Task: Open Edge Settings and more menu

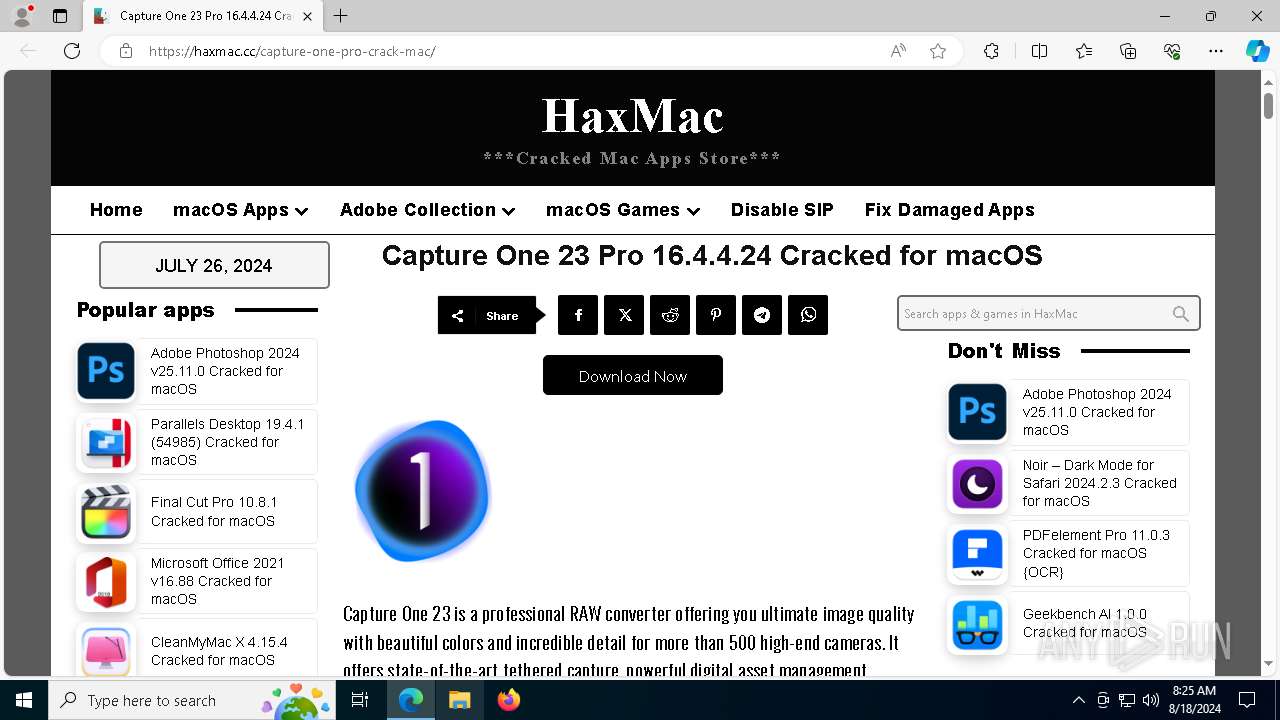Action: [1216, 51]
